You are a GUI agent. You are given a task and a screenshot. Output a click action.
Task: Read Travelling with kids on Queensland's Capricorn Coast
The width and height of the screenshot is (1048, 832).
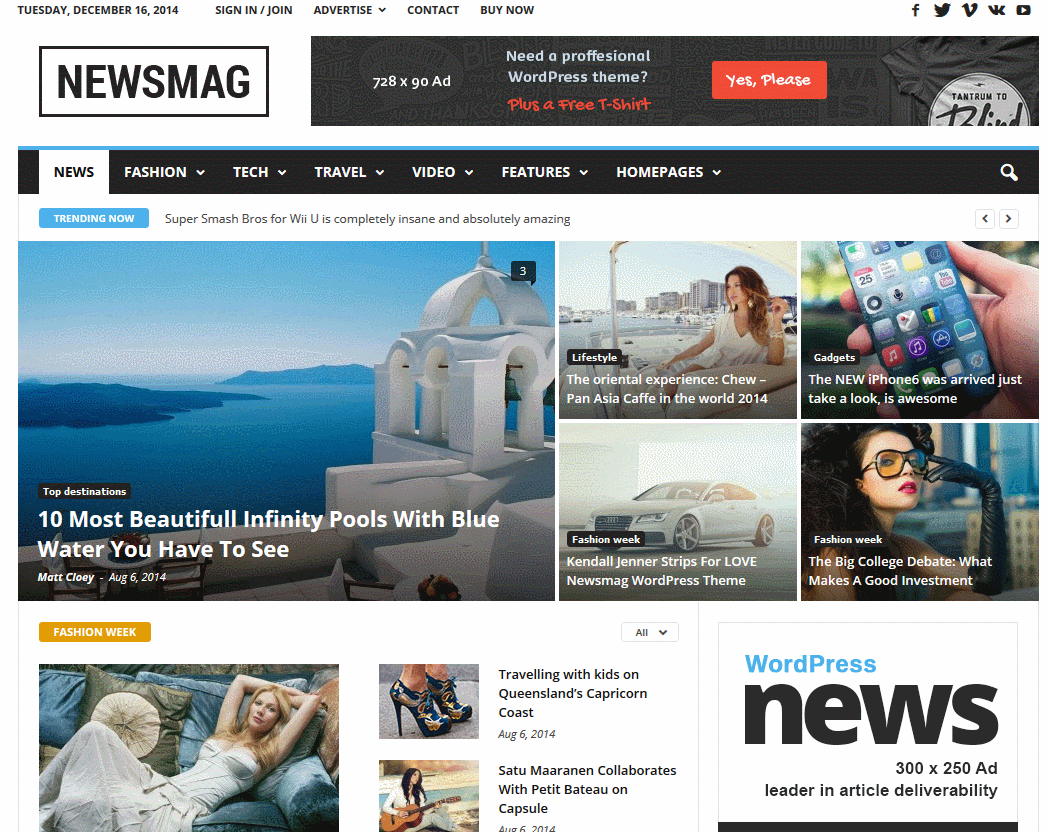[573, 694]
